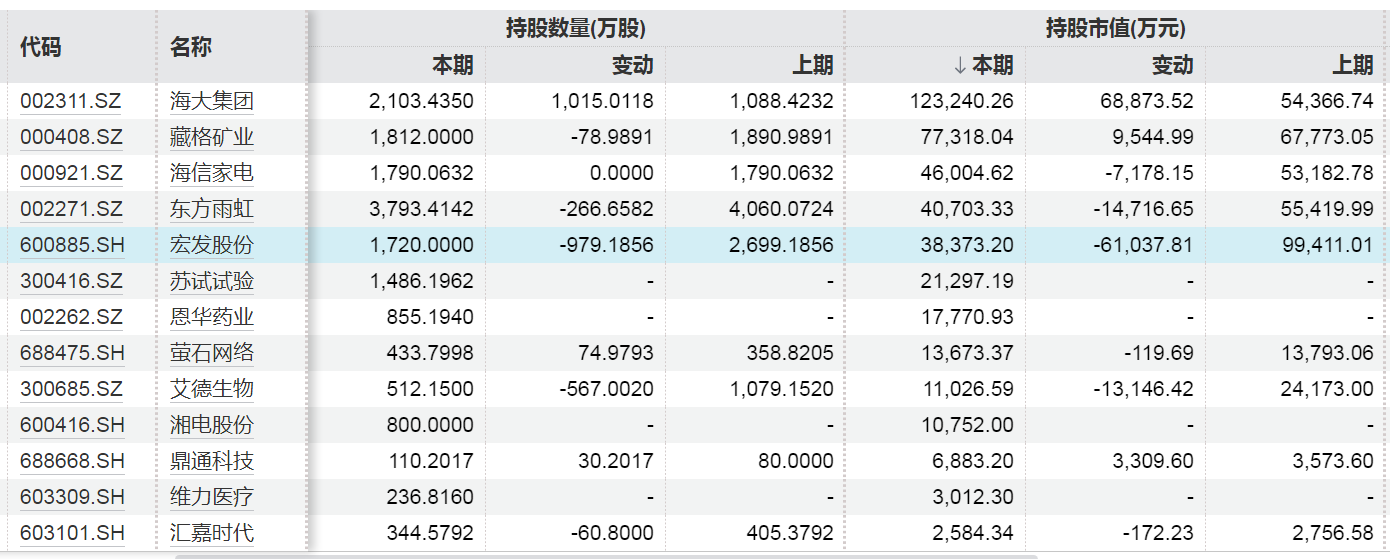Click stock name 湘电股份

pyautogui.click(x=212, y=425)
